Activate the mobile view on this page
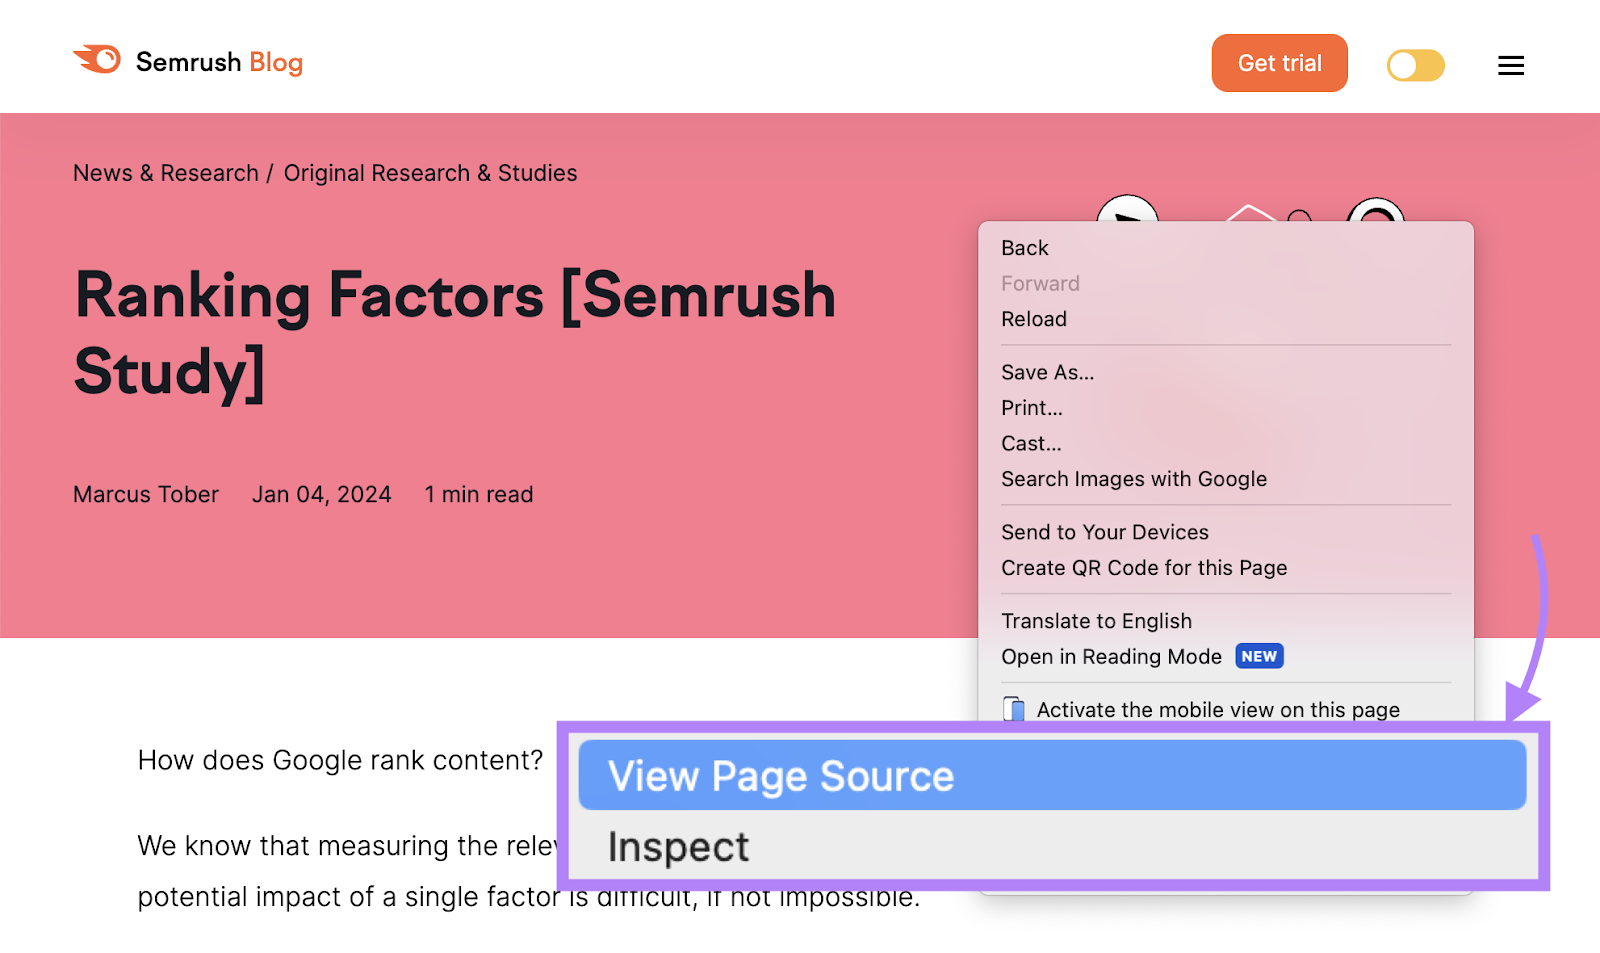This screenshot has width=1600, height=953. 1218,709
